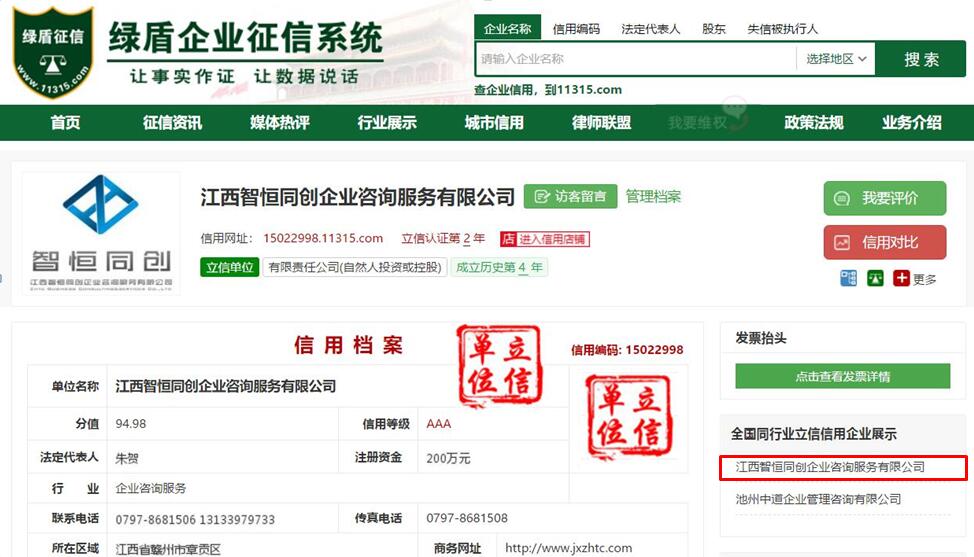Viewport: 974px width, 557px height.
Task: Click industry value 企业咨询服务
Action: tap(151, 488)
